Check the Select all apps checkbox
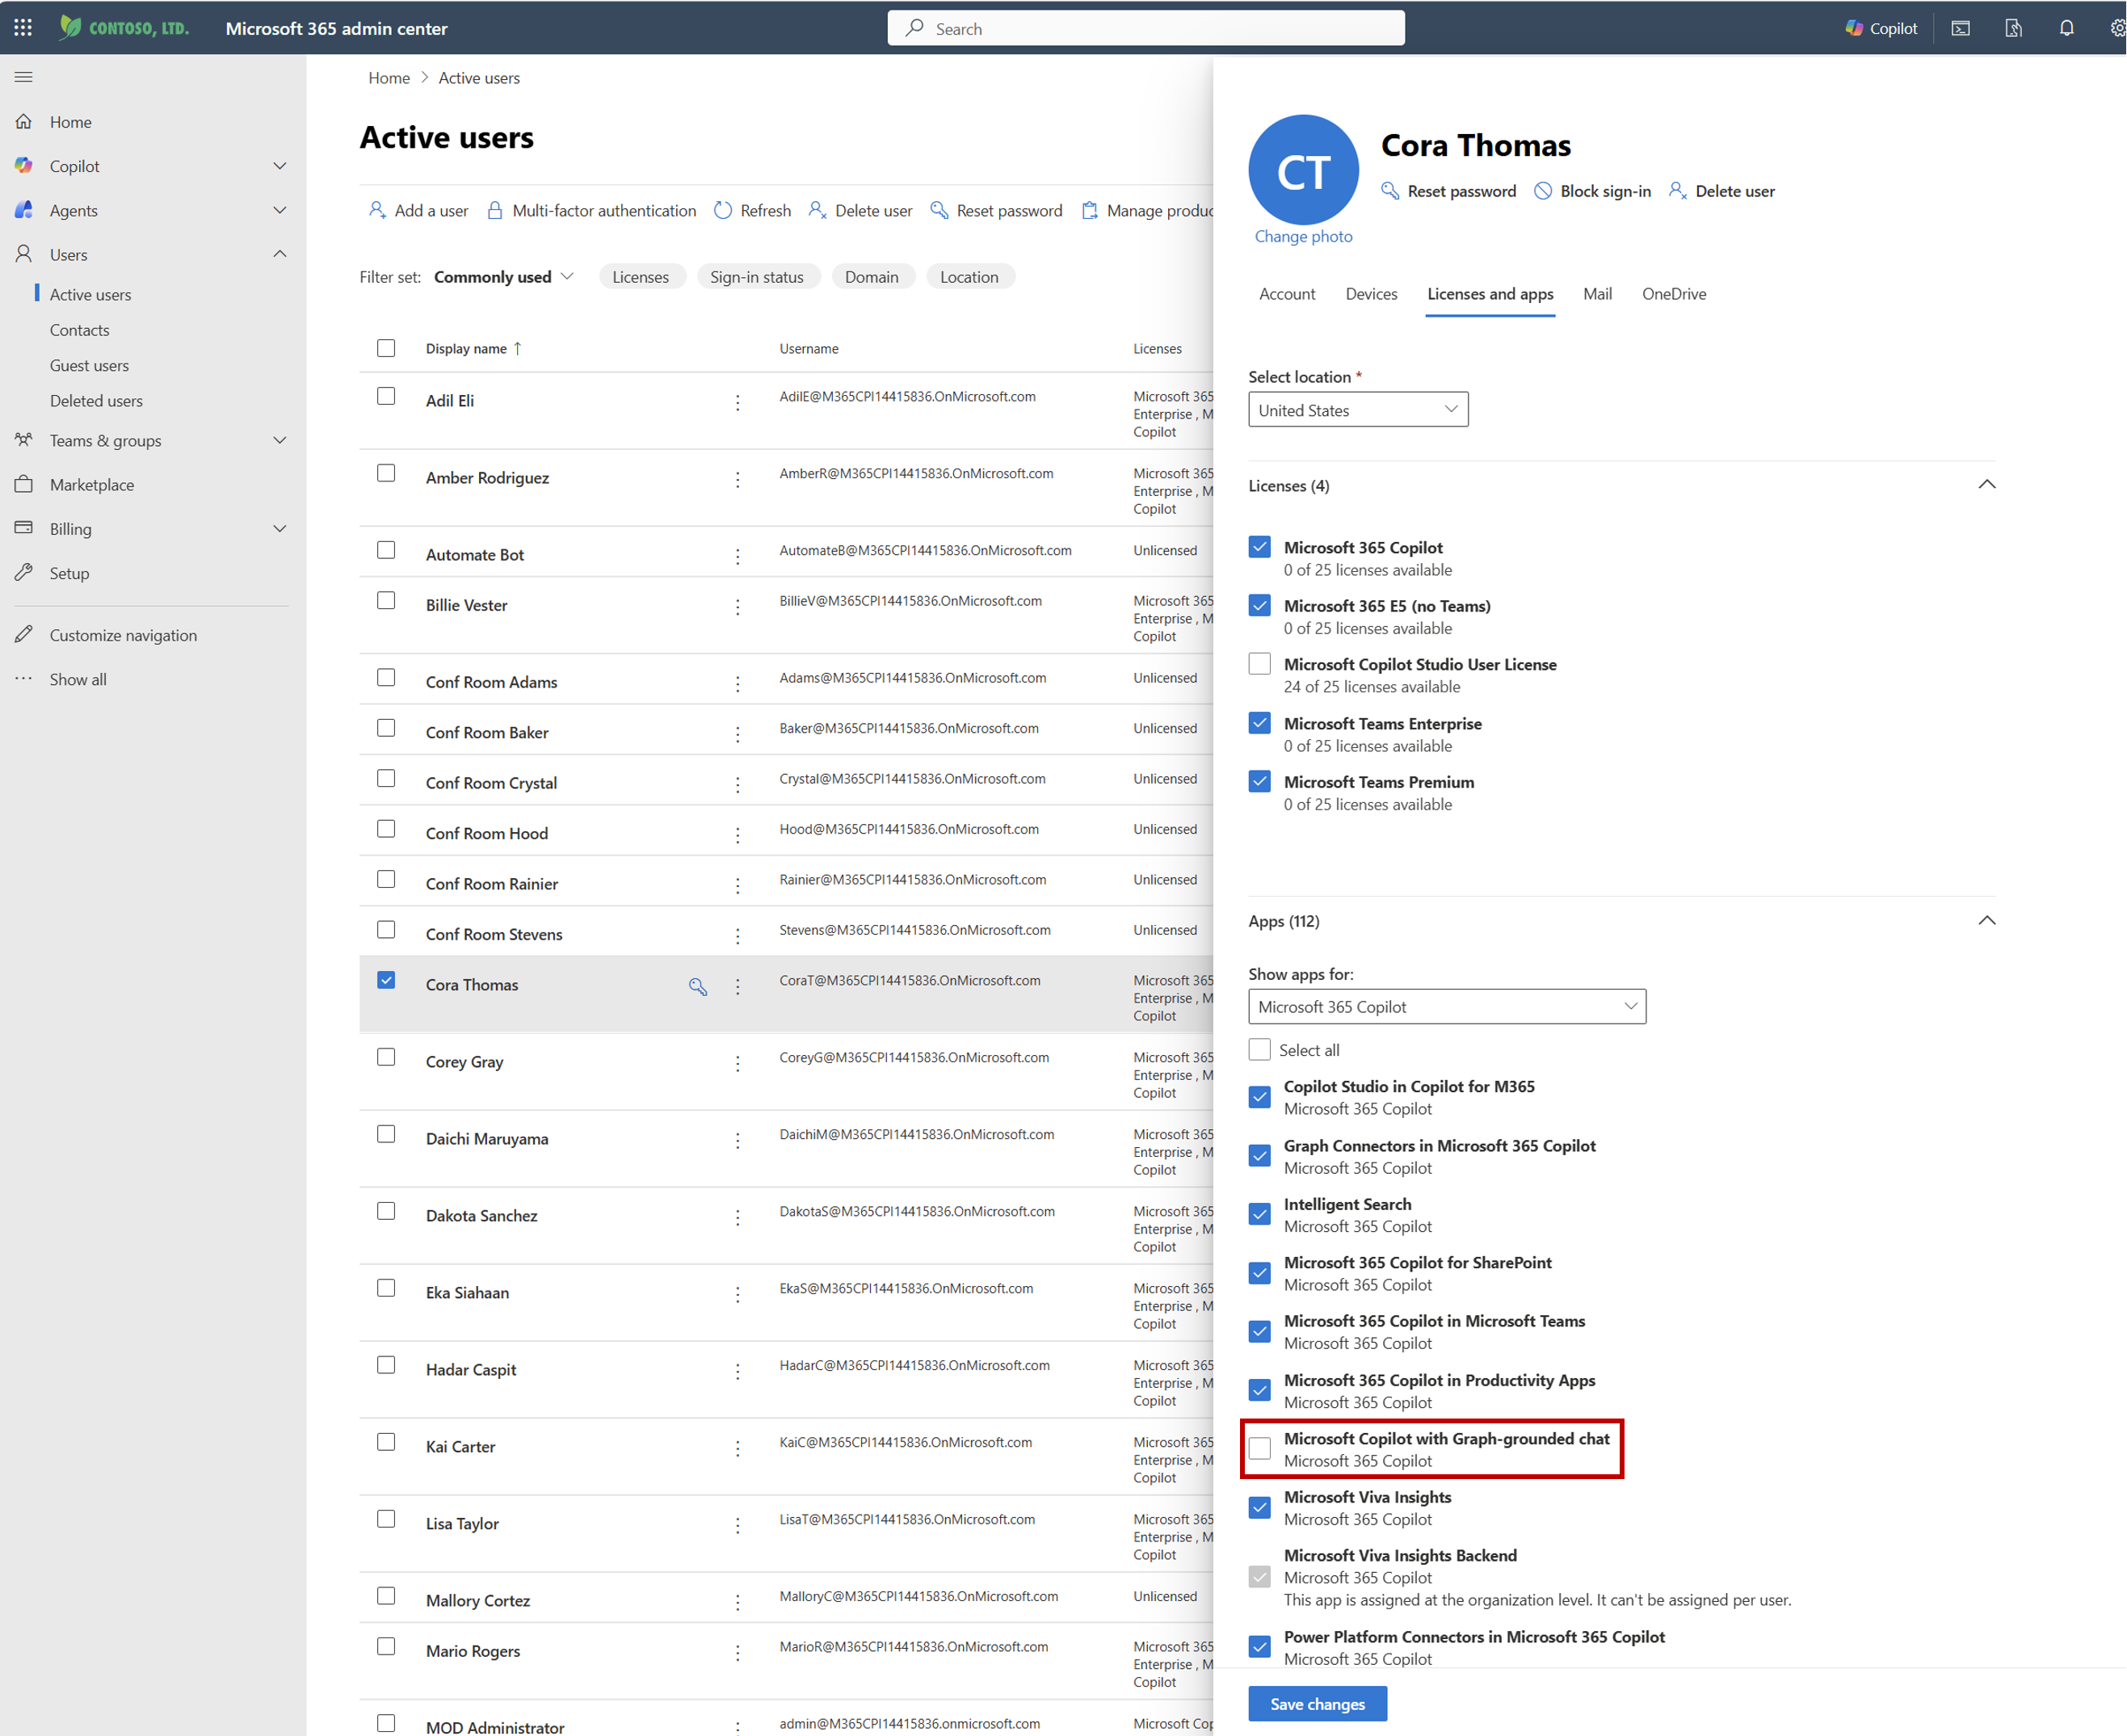 (1260, 1049)
